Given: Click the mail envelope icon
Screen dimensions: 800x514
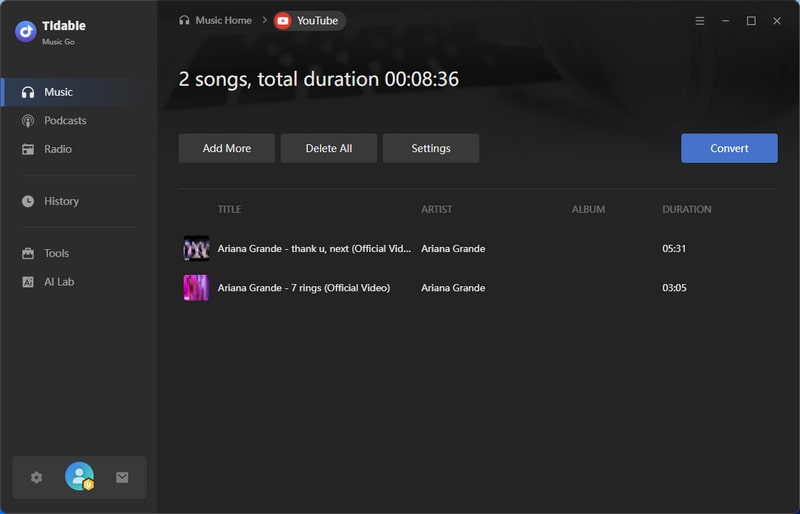Looking at the screenshot, I should pos(122,477).
